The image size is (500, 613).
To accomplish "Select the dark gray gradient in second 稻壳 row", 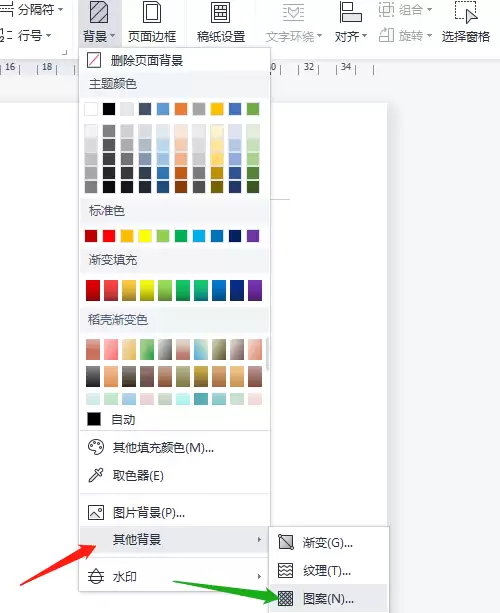I will (x=93, y=376).
